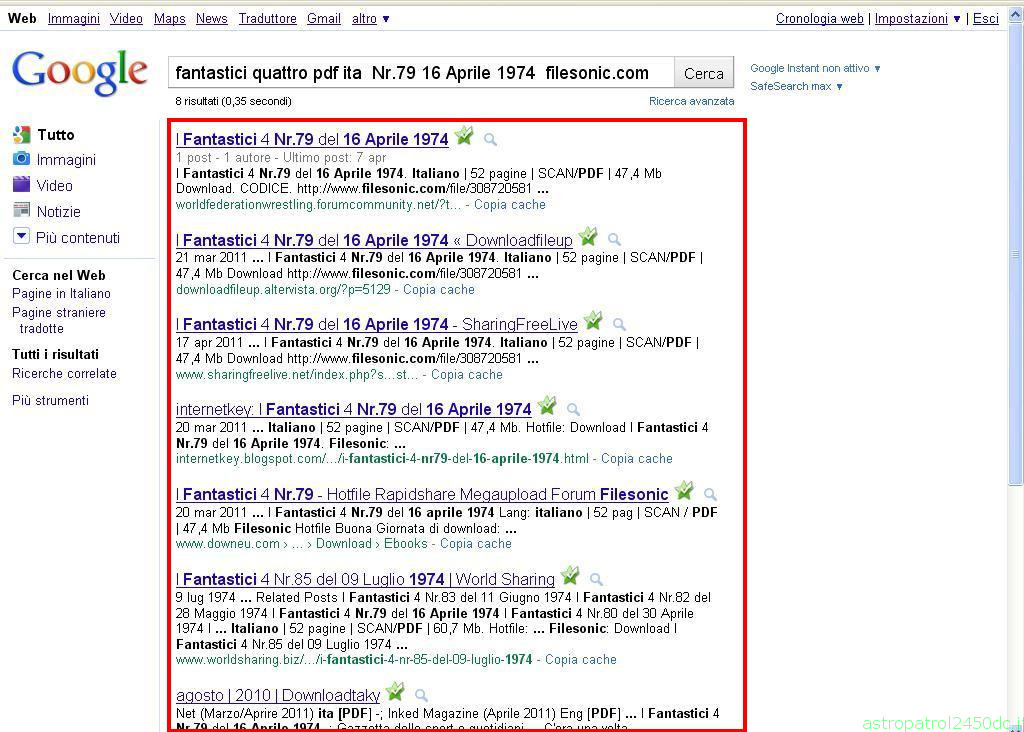Open the internetkey result title link
Screen dimensions: 1024x732
(x=353, y=409)
